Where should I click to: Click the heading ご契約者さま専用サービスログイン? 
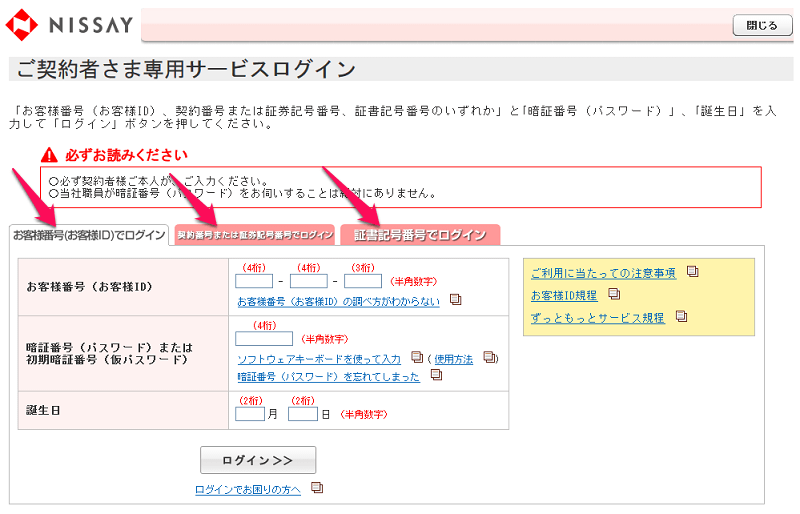[186, 69]
